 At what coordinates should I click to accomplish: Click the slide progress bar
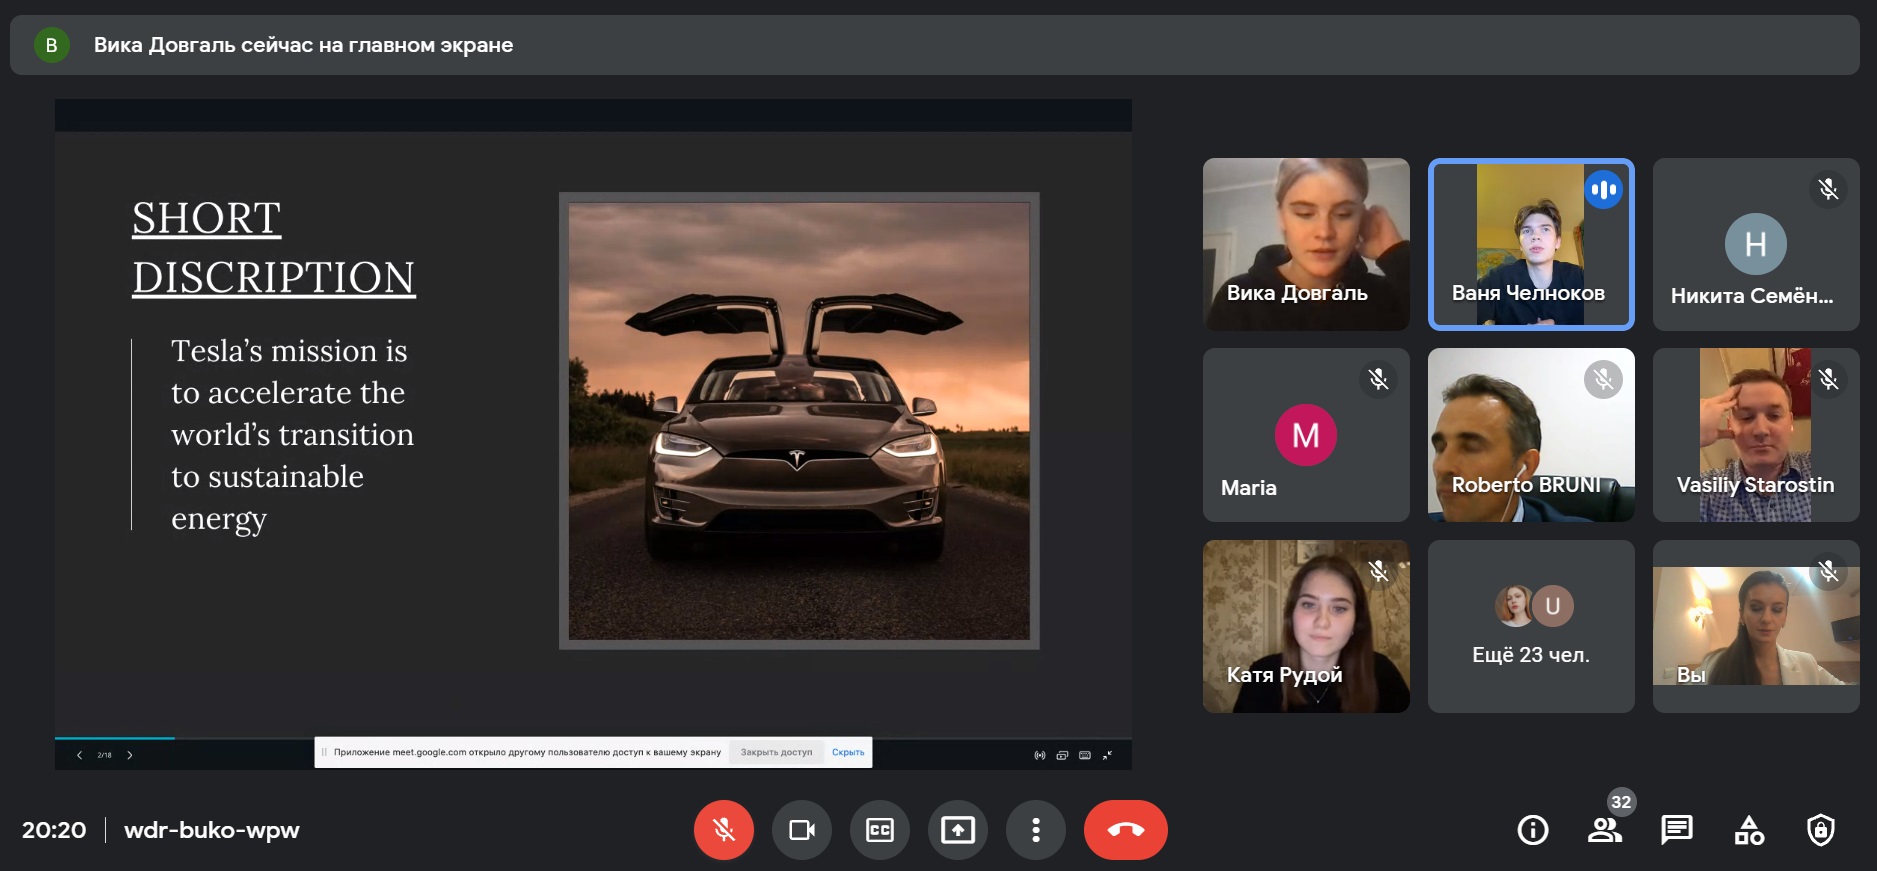[593, 738]
